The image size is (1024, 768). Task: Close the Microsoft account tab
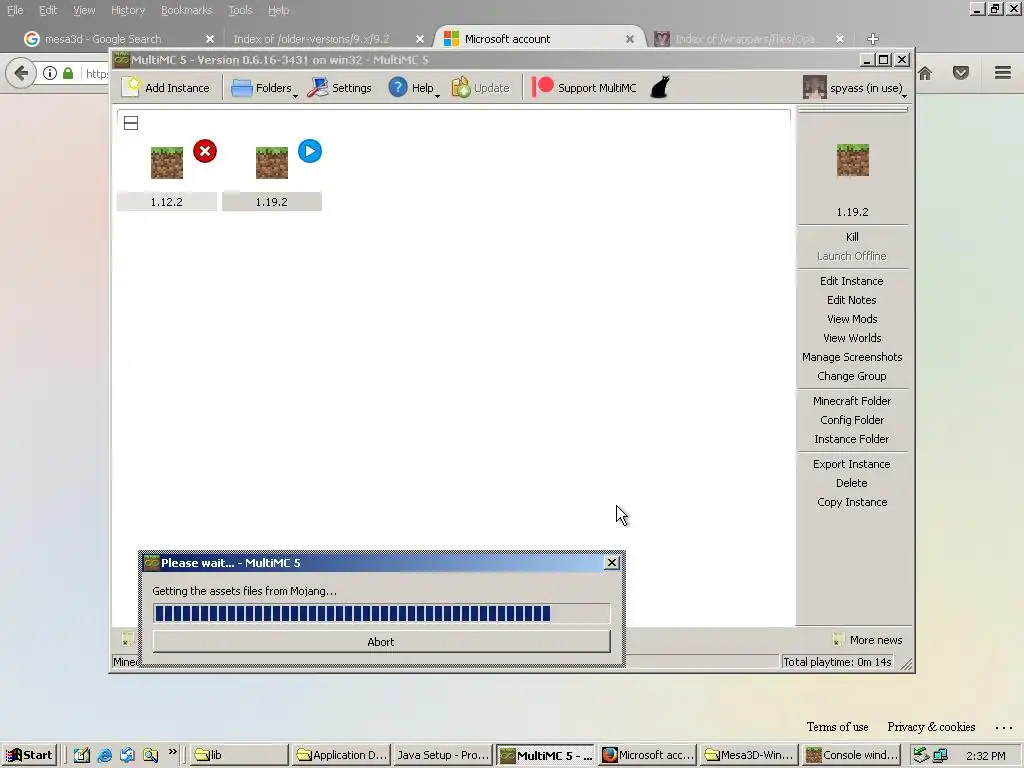(x=630, y=39)
